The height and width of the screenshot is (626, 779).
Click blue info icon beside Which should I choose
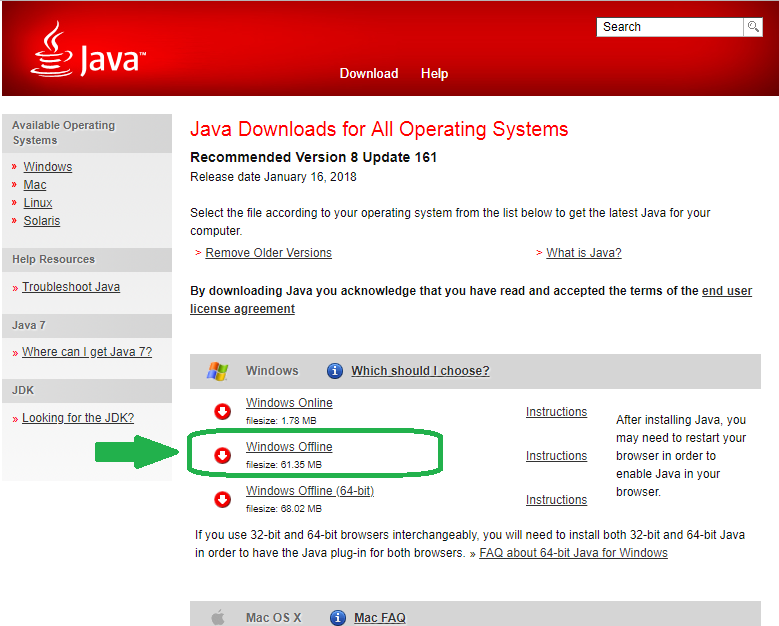(334, 371)
